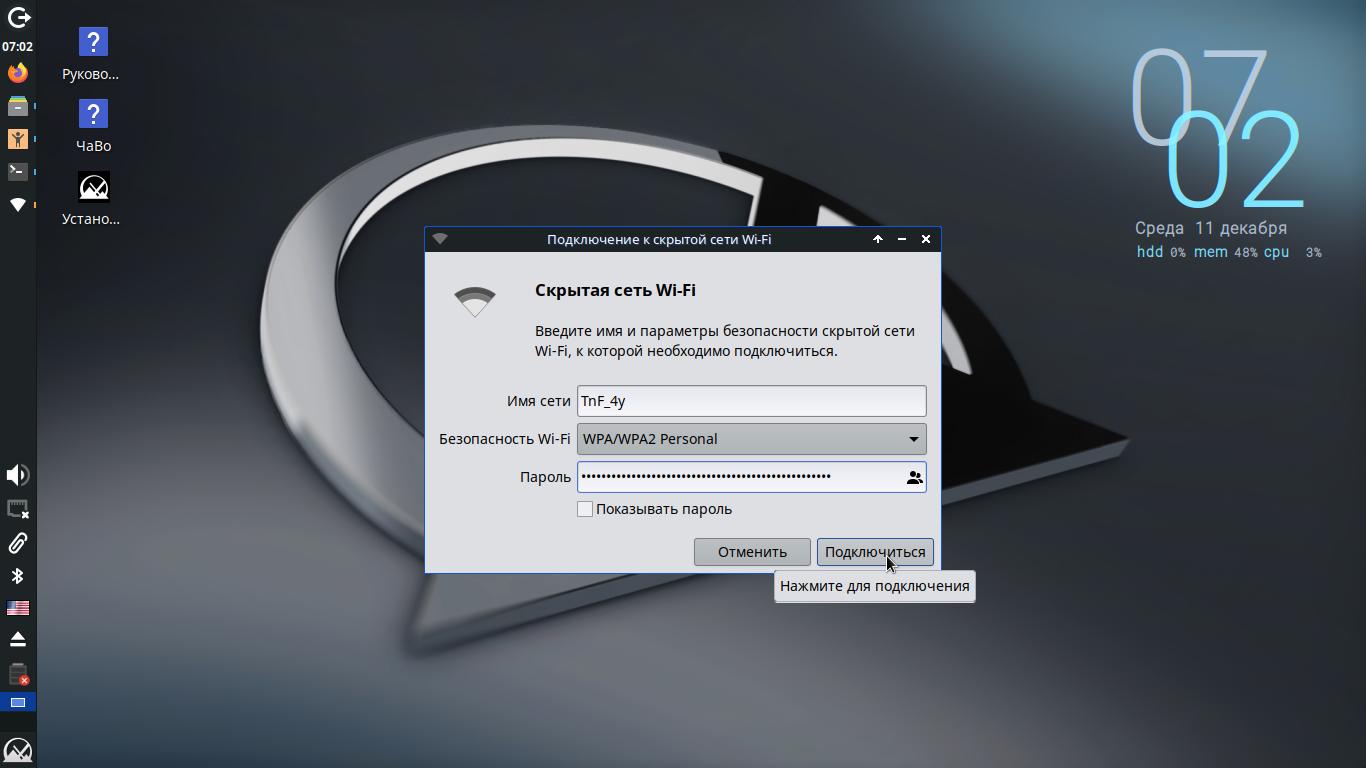Screen dimensions: 1366x768
Task: Click the keep-above arrow button in titlebar
Action: click(878, 239)
